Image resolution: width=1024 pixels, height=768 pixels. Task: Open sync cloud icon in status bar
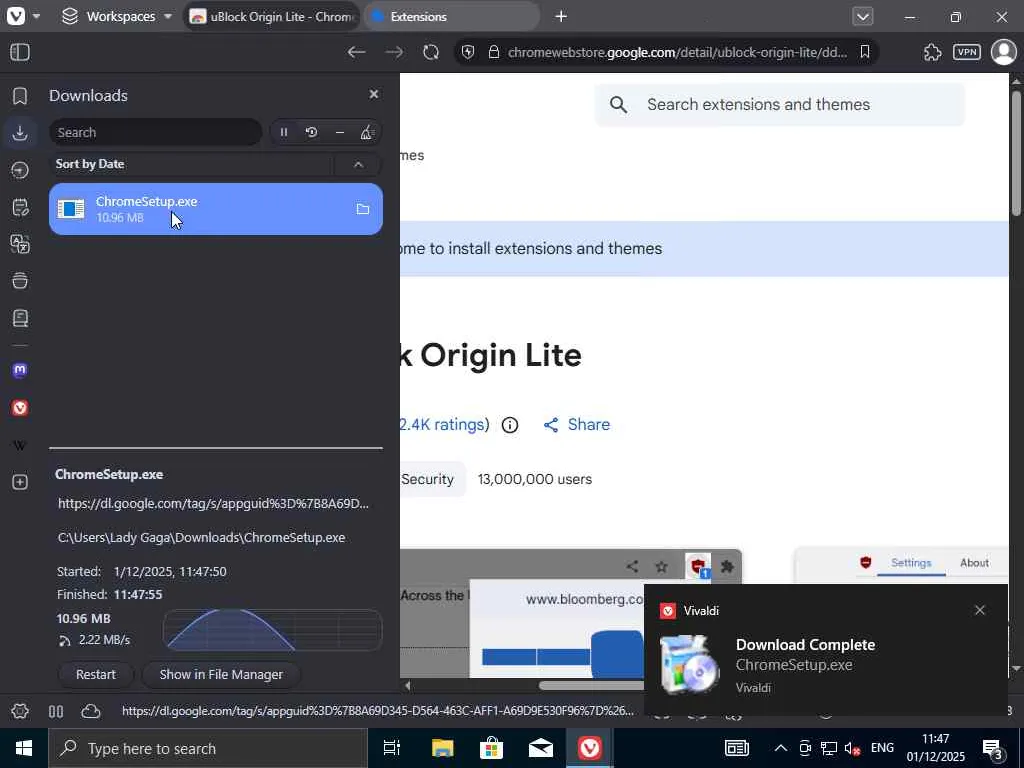pos(91,711)
